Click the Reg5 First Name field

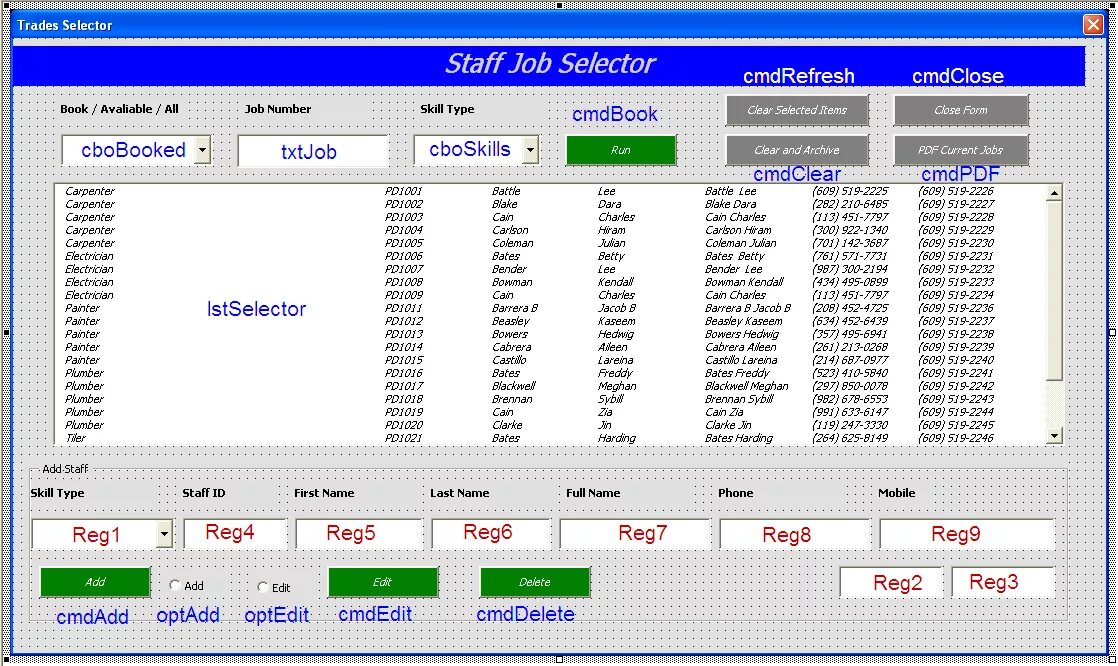[x=360, y=533]
